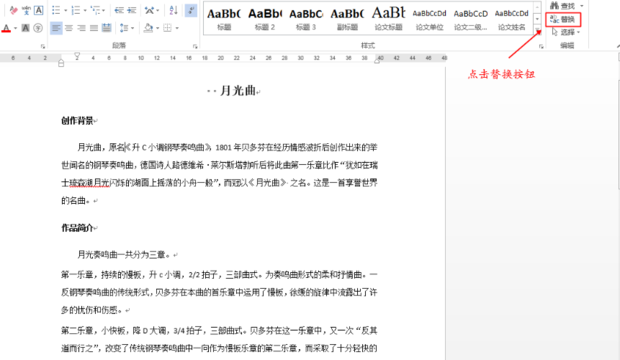Toggle Show/Hide paragraph marks
Viewport: 620px width, 360px height.
click(x=191, y=10)
